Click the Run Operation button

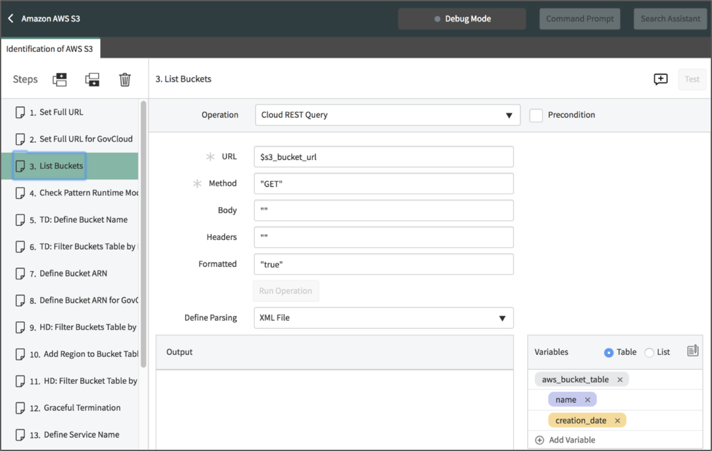(x=286, y=291)
